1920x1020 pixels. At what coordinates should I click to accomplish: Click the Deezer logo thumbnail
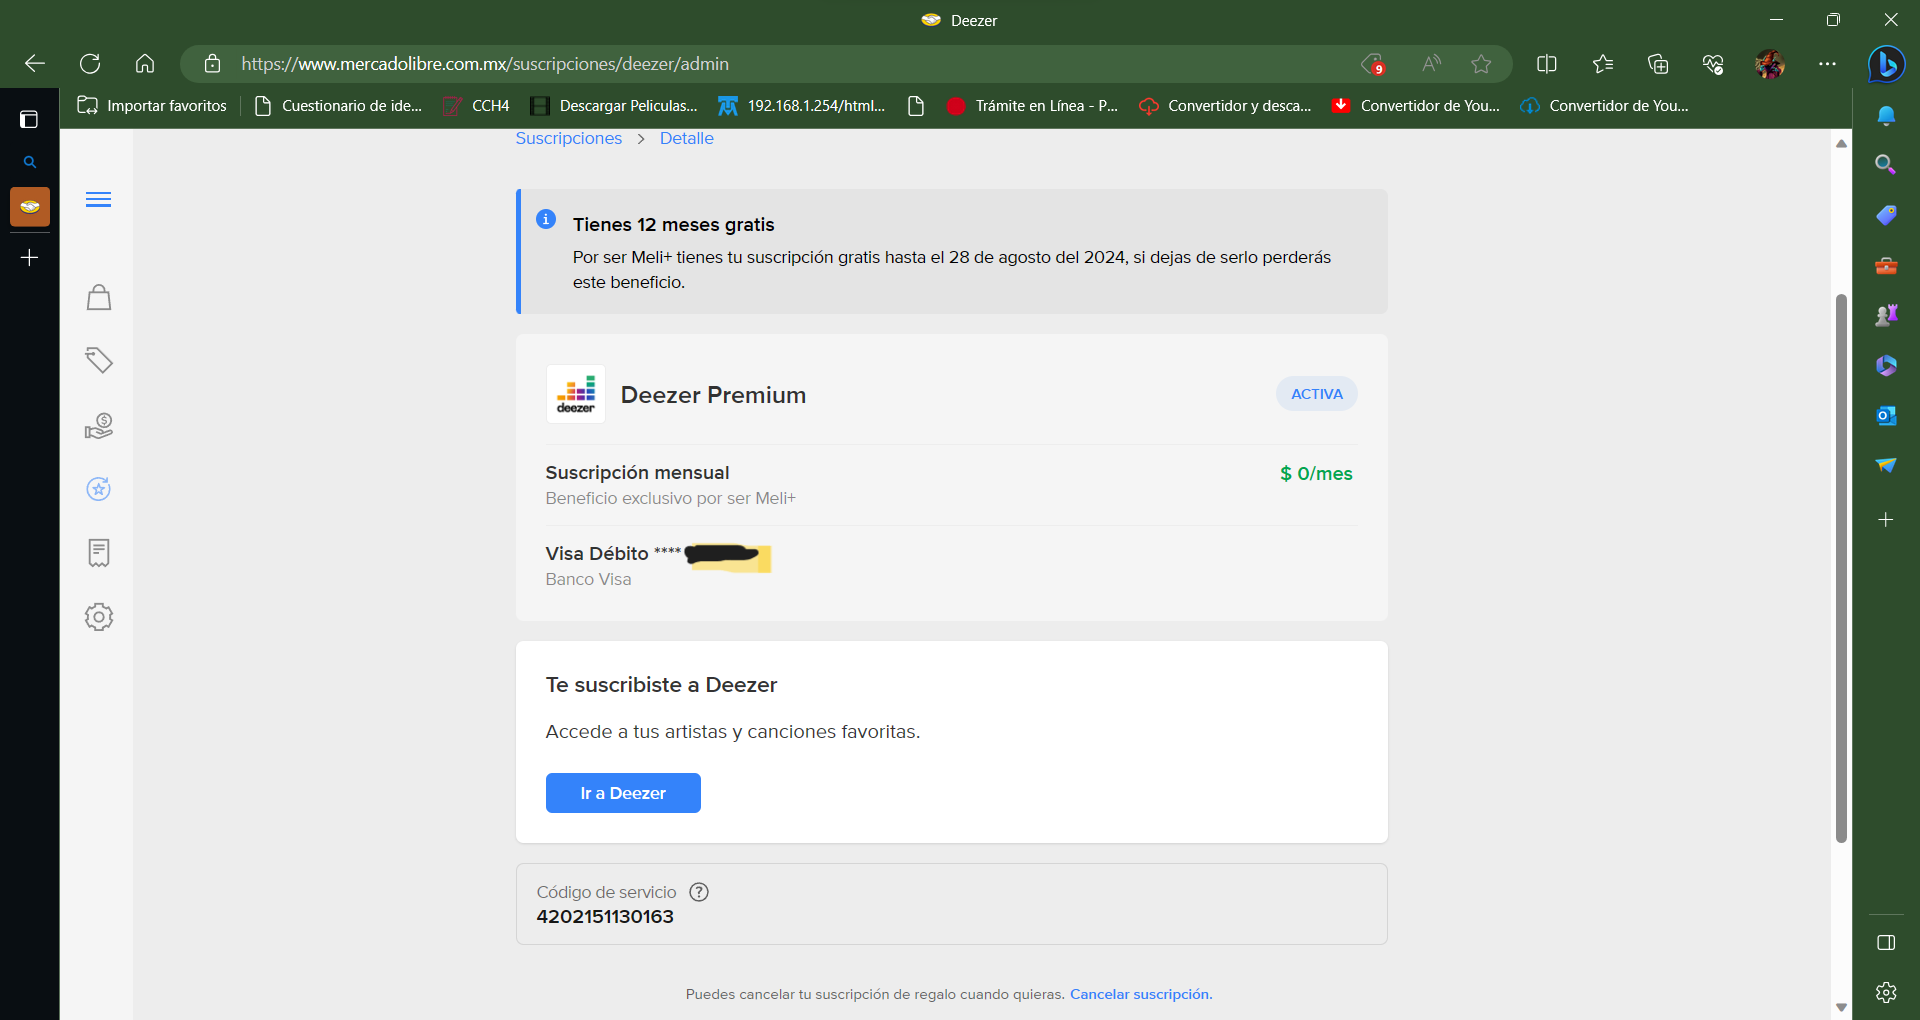tap(576, 394)
